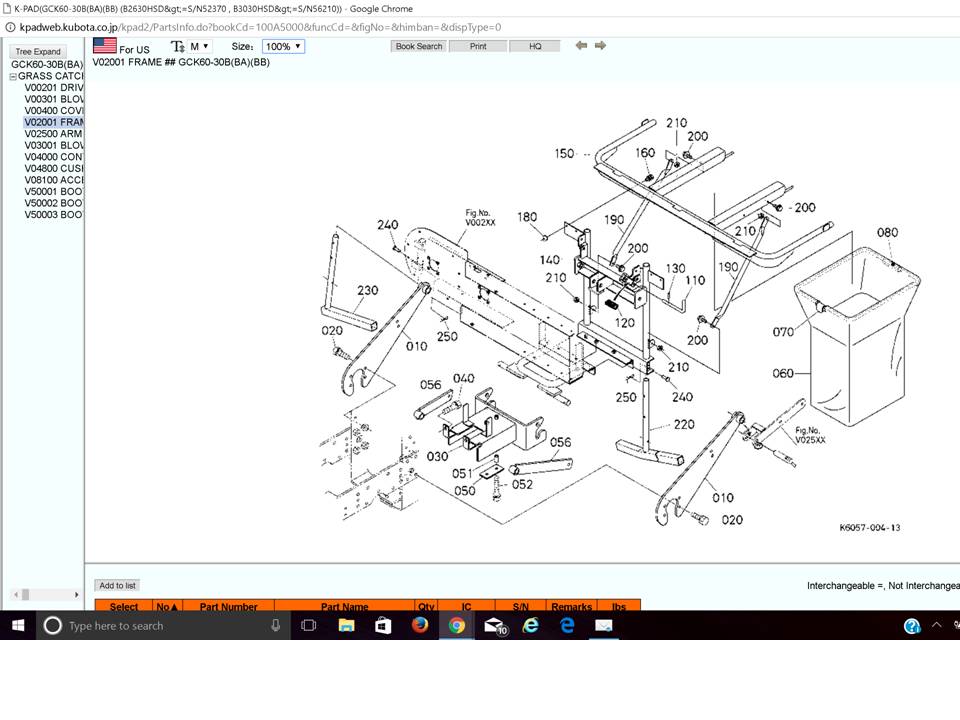
Task: Click Fig.No. V025XX reference label
Action: pos(810,435)
